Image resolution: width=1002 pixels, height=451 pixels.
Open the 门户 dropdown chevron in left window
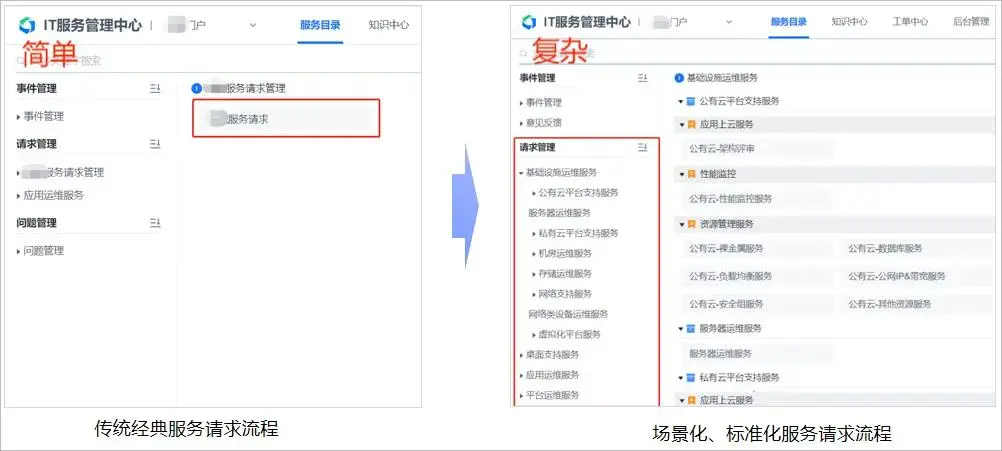coord(252,26)
